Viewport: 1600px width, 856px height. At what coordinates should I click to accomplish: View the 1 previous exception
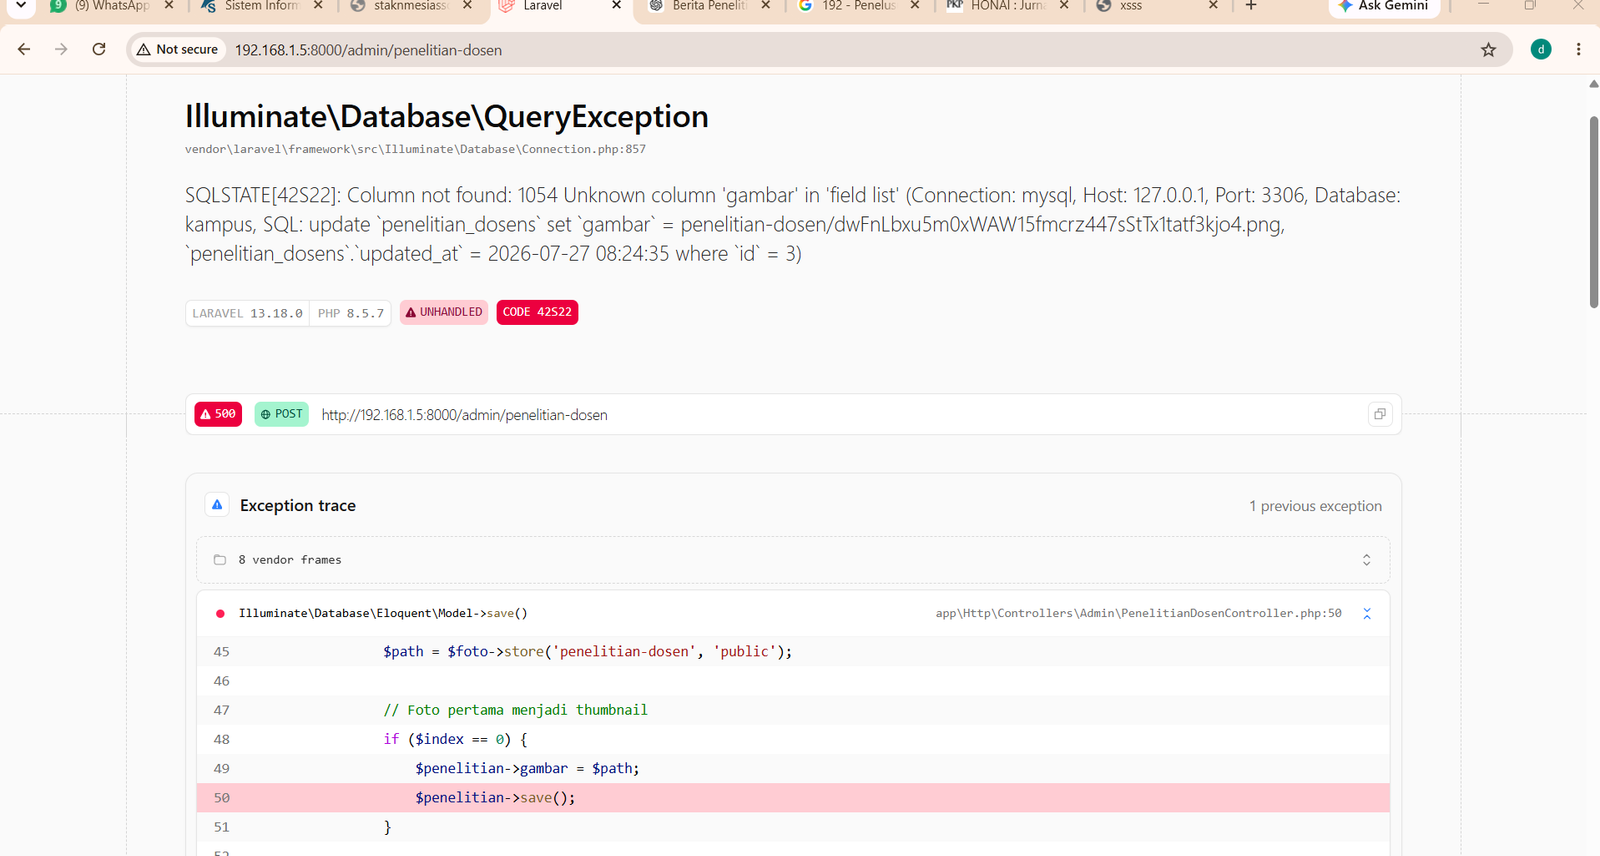tap(1315, 506)
